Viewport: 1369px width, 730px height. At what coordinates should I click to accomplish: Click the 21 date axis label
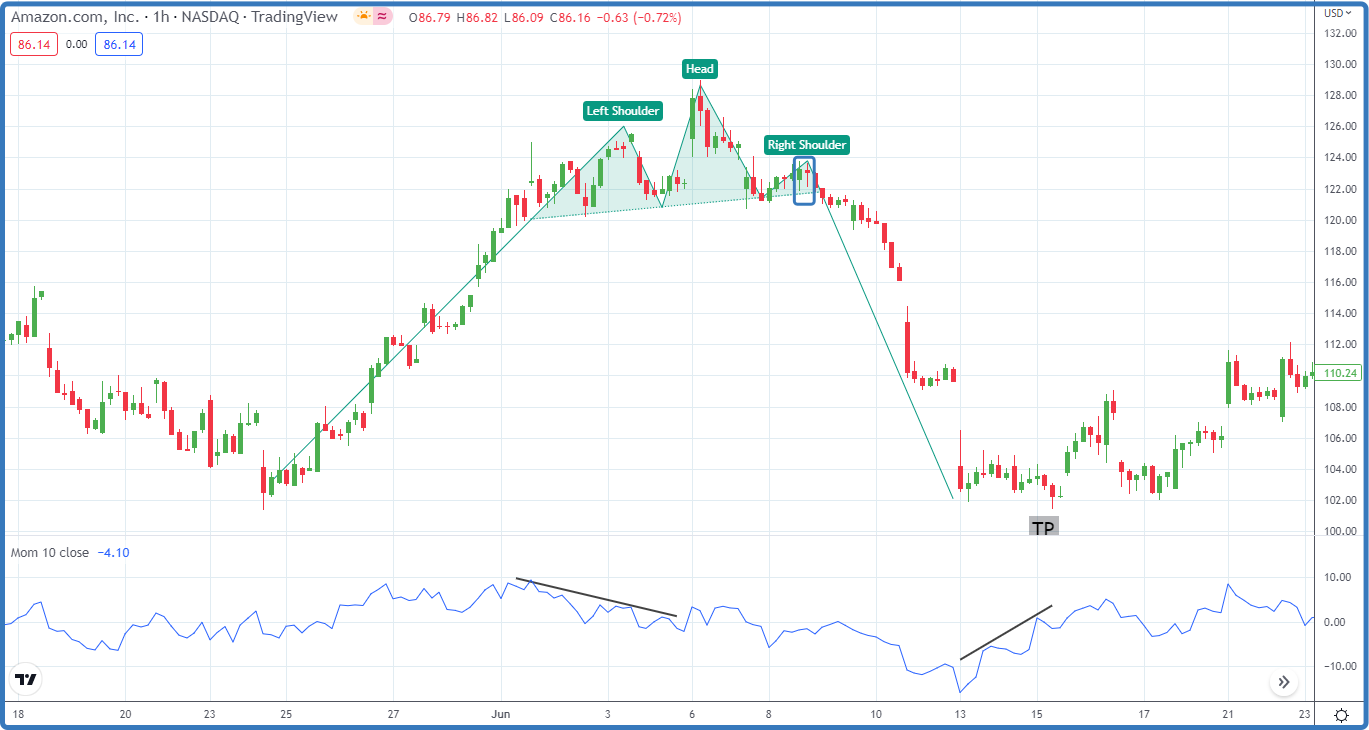point(1228,714)
